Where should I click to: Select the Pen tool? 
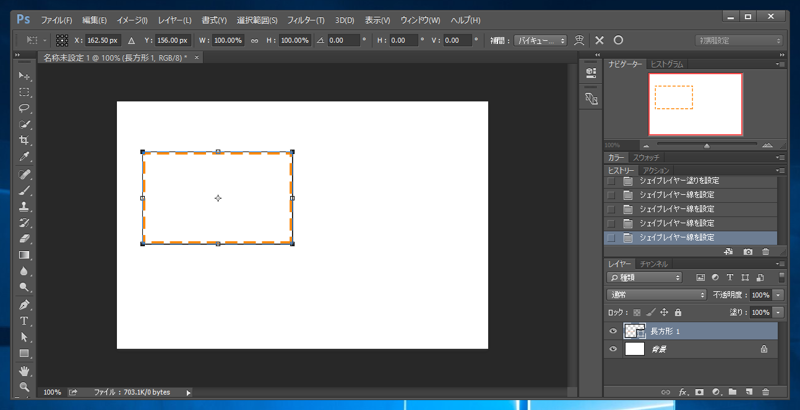pos(24,305)
